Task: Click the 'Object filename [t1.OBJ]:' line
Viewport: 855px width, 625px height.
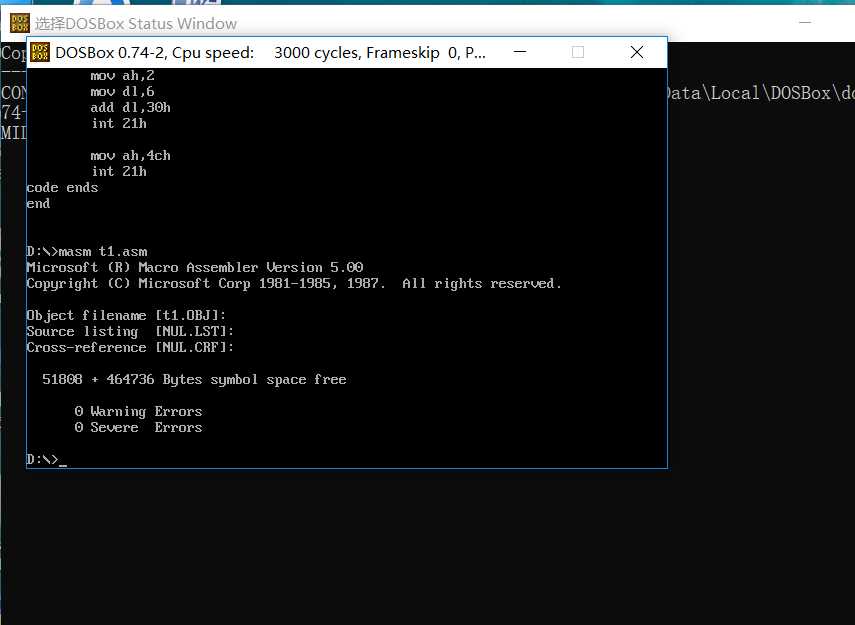Action: (x=126, y=316)
